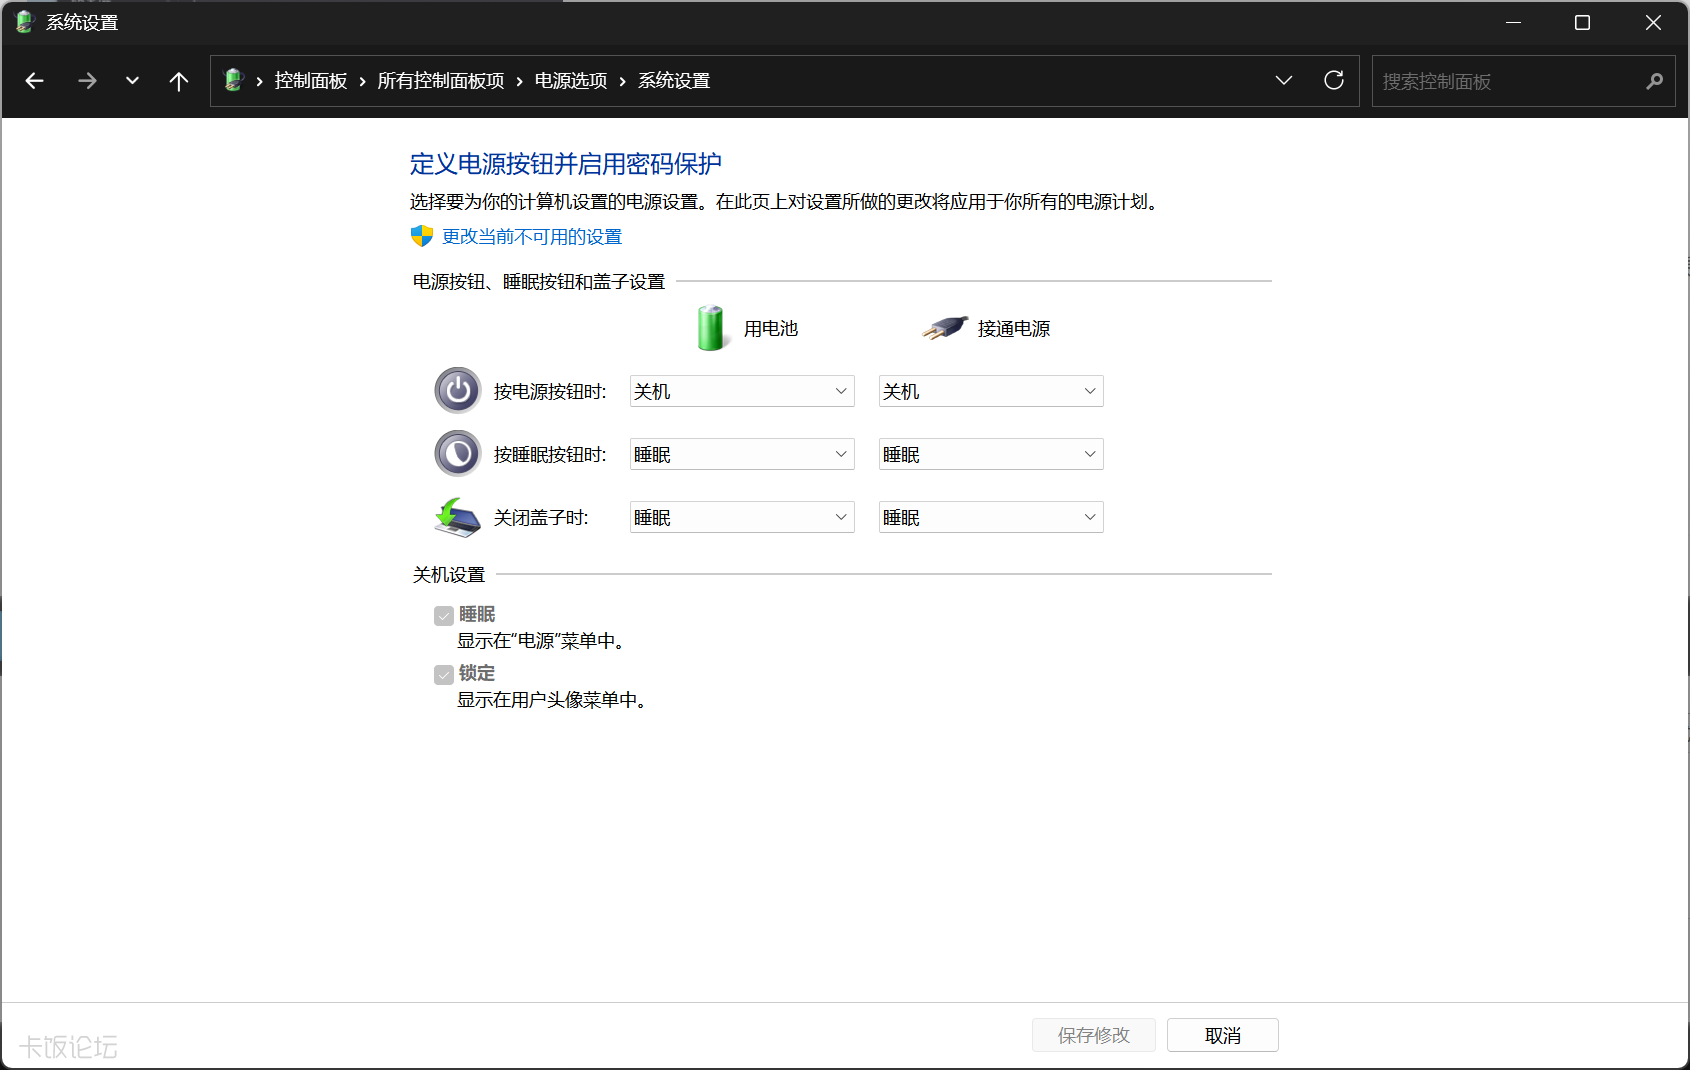Go back using the back arrow
Screen dimensions: 1690x1070
[35, 81]
